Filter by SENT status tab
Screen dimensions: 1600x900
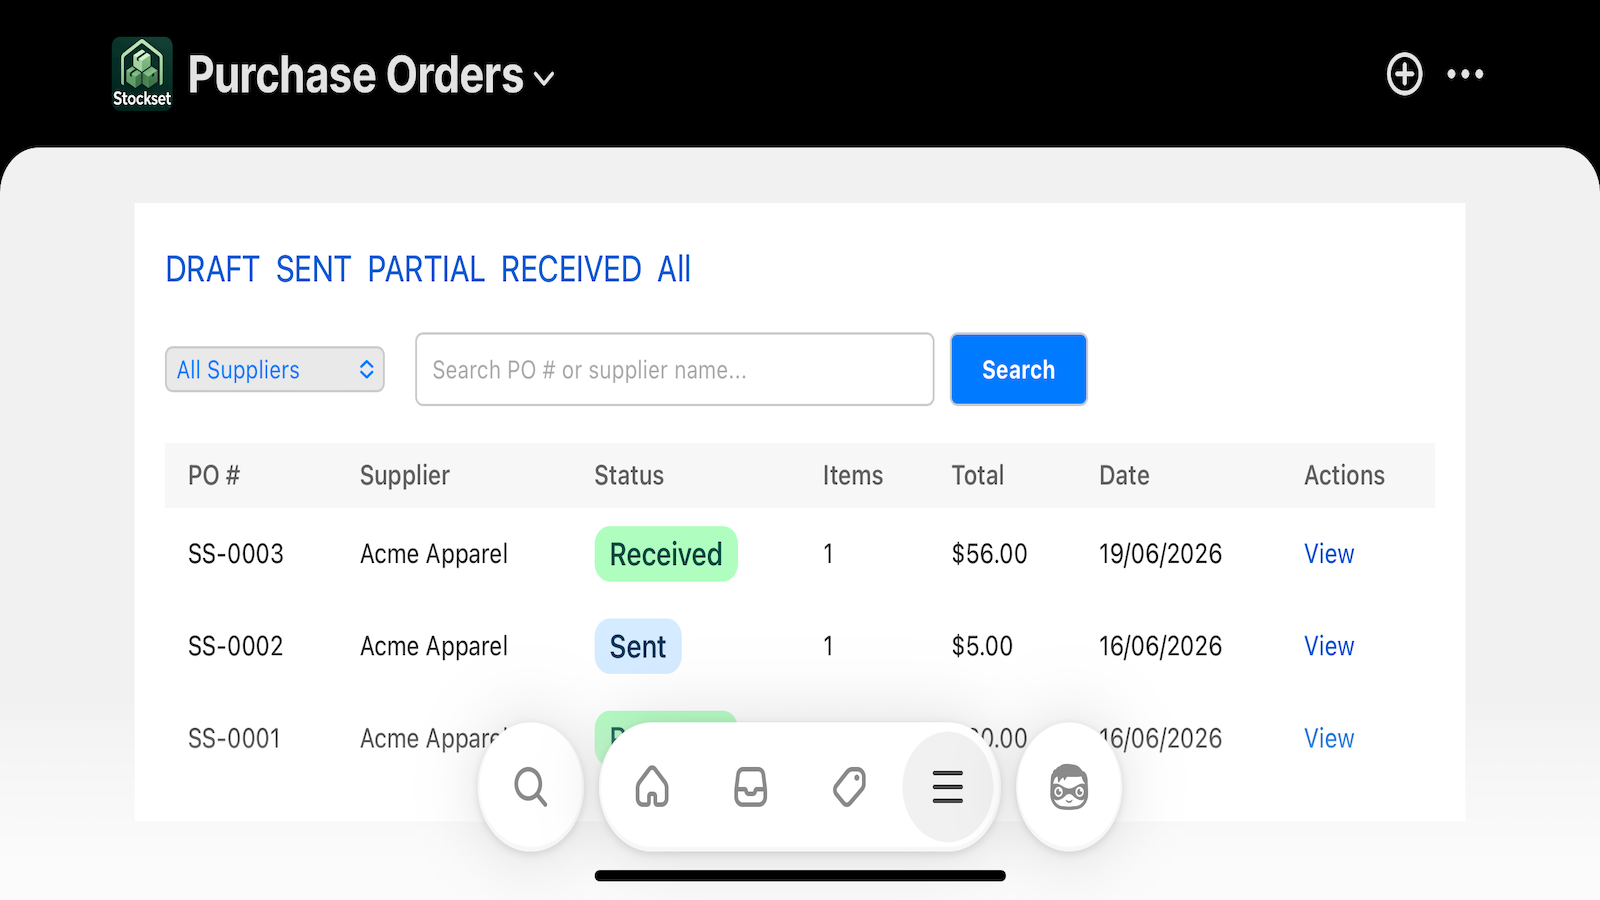coord(313,269)
